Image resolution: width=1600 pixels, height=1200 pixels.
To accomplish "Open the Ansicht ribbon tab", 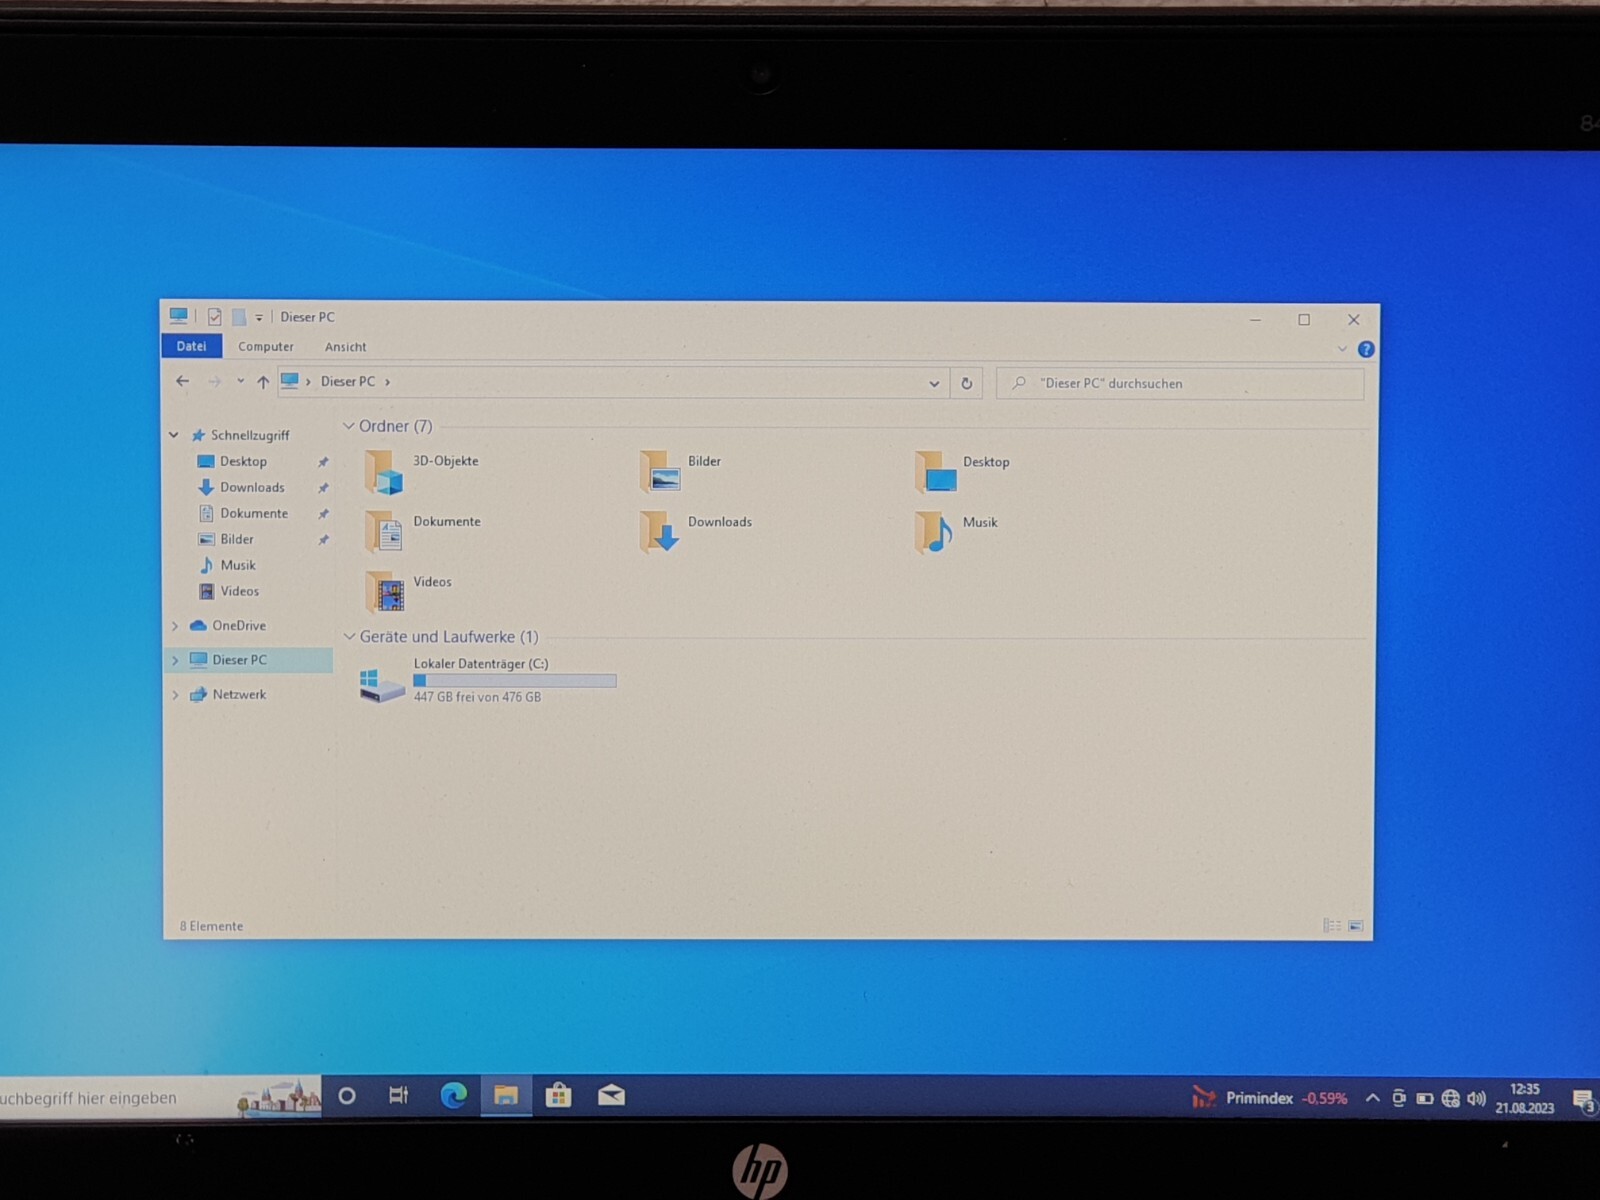I will [x=346, y=347].
